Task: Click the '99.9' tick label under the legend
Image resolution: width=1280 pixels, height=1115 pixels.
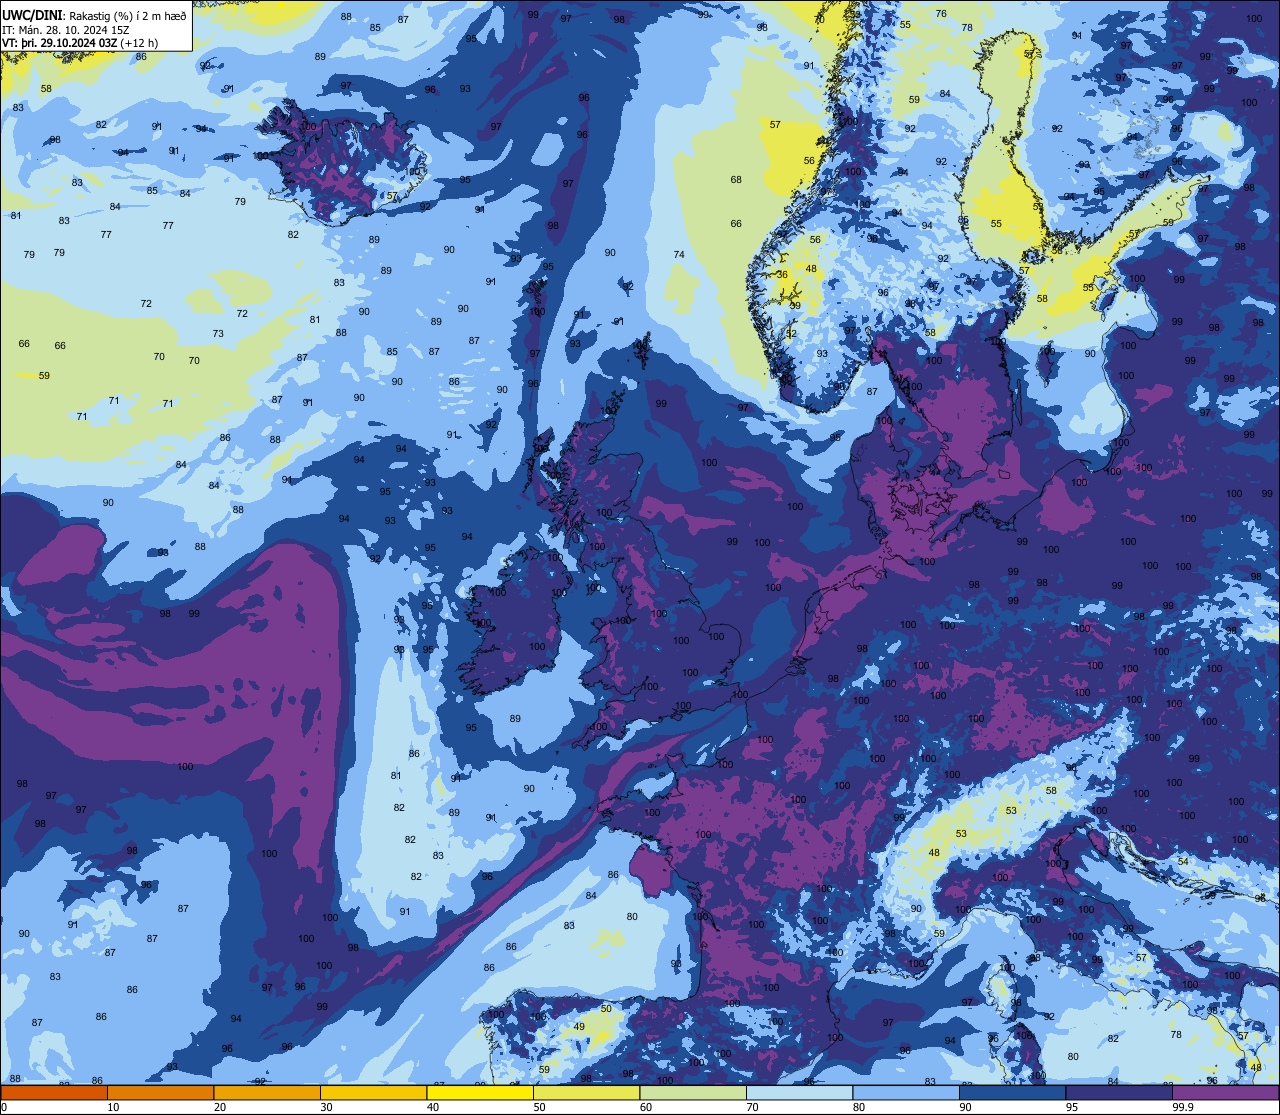Action: (x=1184, y=1107)
